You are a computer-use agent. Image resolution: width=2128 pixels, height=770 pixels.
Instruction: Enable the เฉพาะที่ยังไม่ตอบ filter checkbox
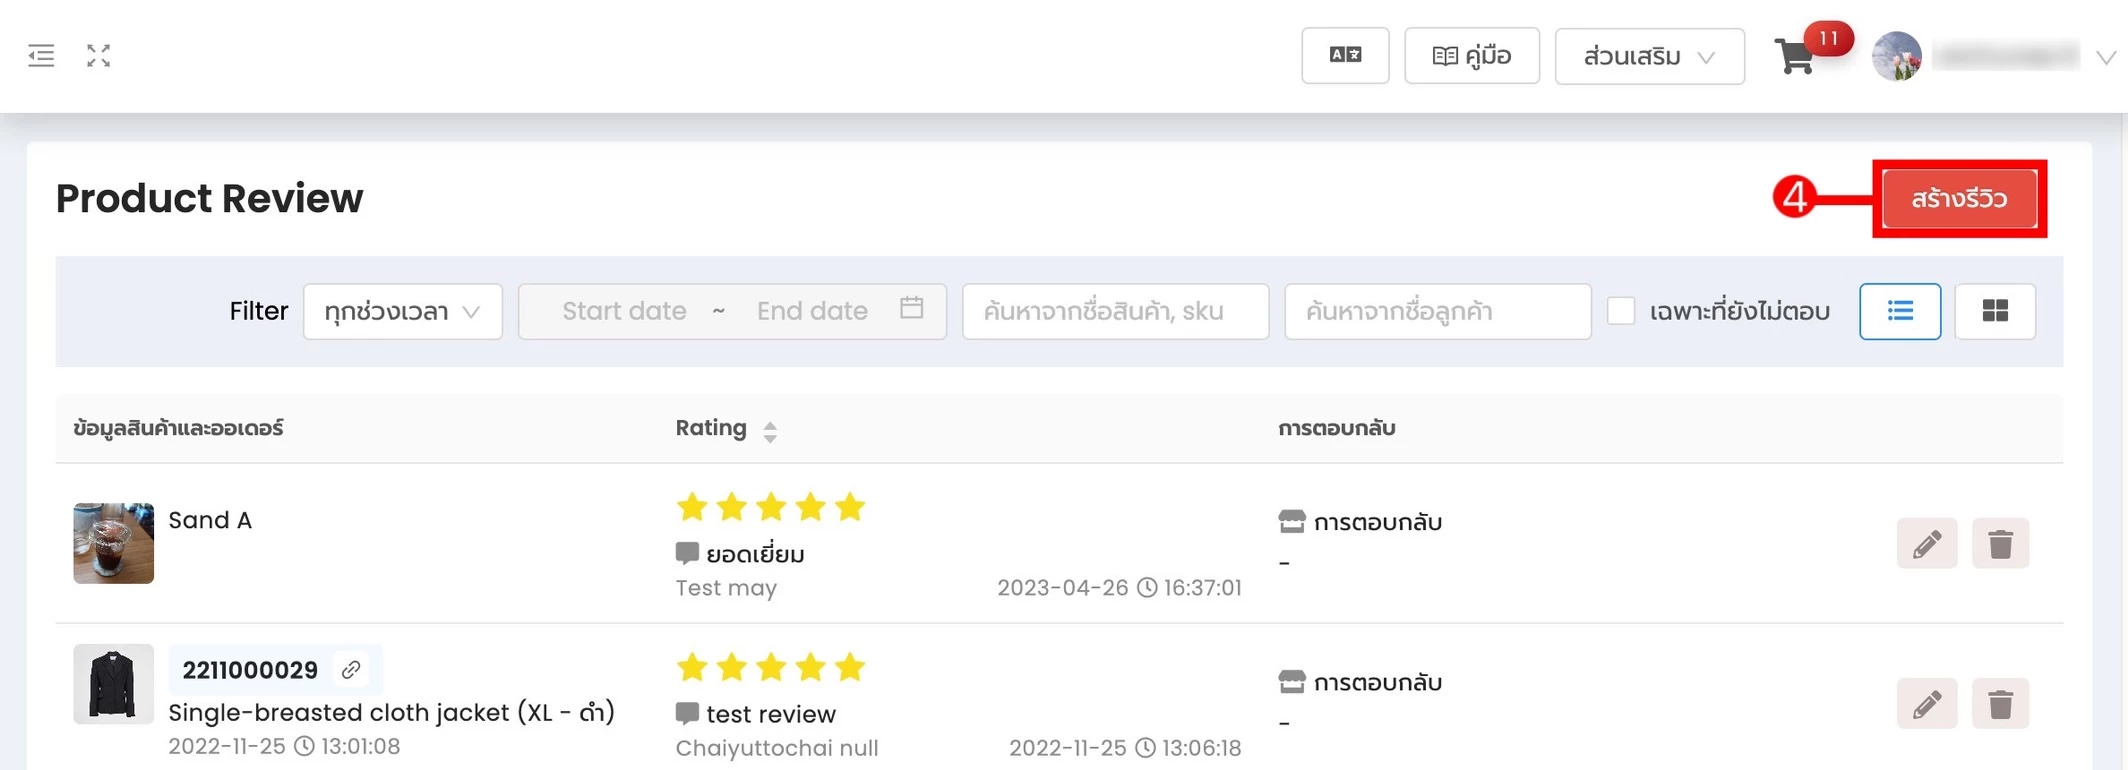tap(1620, 311)
